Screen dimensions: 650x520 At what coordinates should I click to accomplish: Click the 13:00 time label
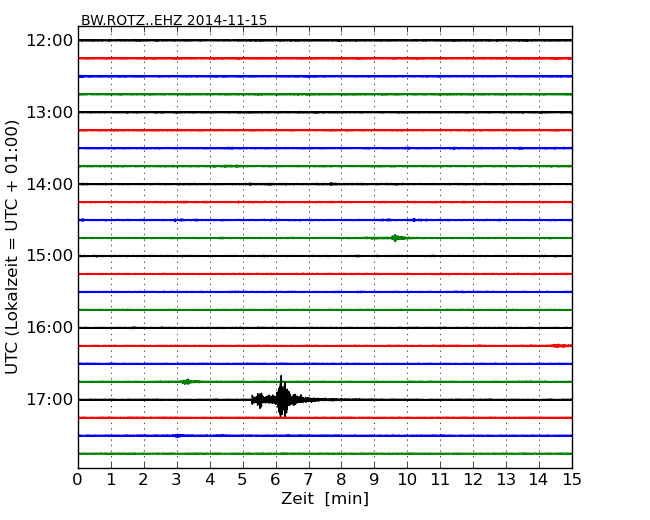(49, 112)
